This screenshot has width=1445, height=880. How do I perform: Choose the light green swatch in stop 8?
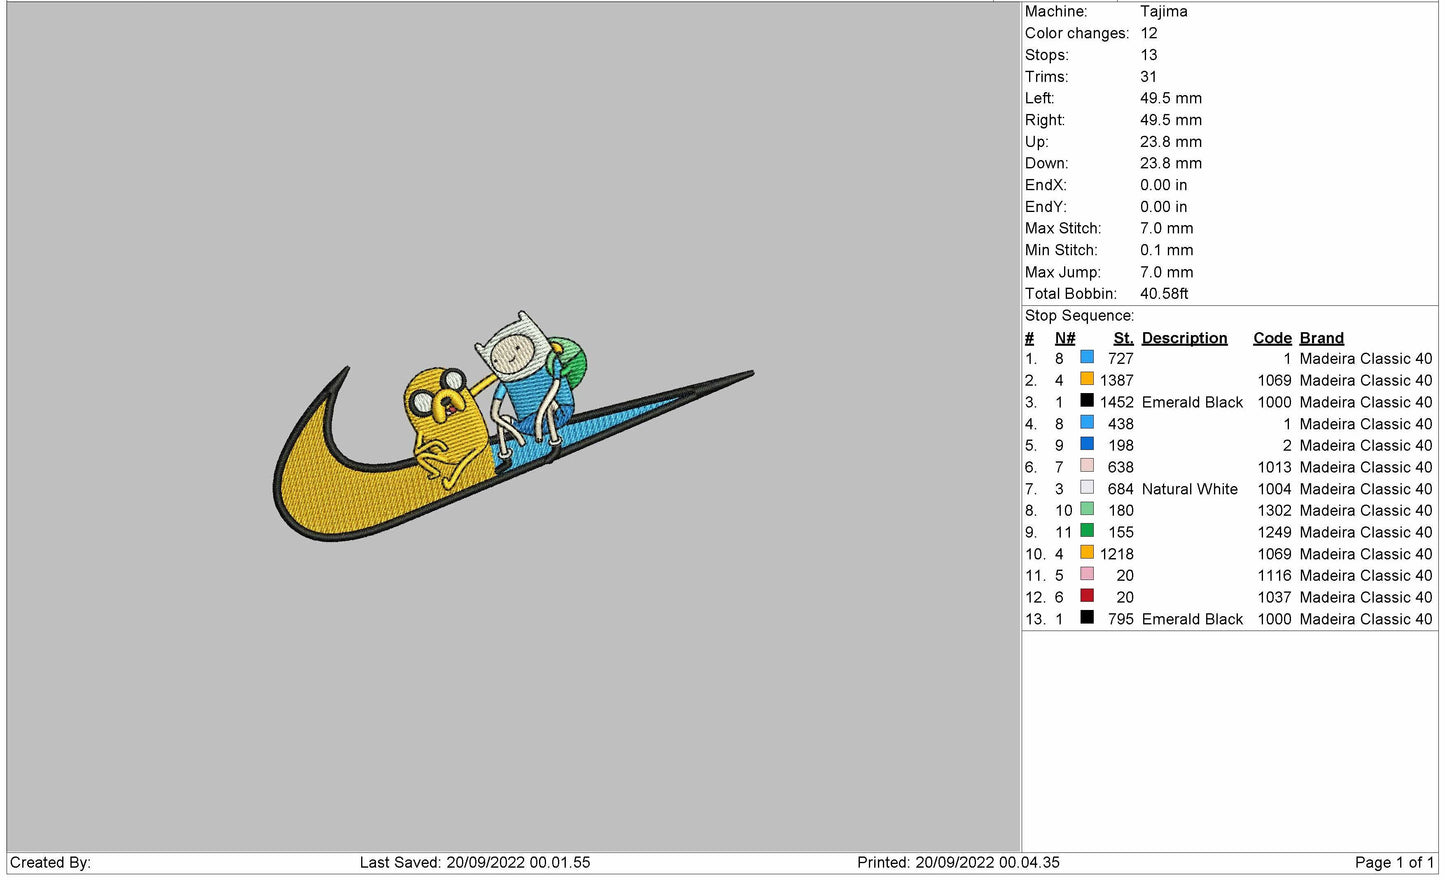(x=1087, y=509)
